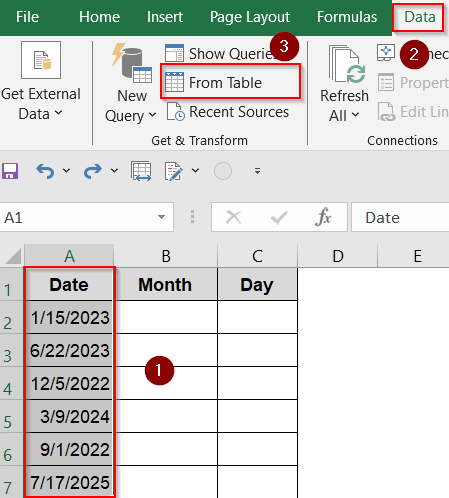Open the Insert ribbon tab
Screen dimensions: 449x498
165,17
